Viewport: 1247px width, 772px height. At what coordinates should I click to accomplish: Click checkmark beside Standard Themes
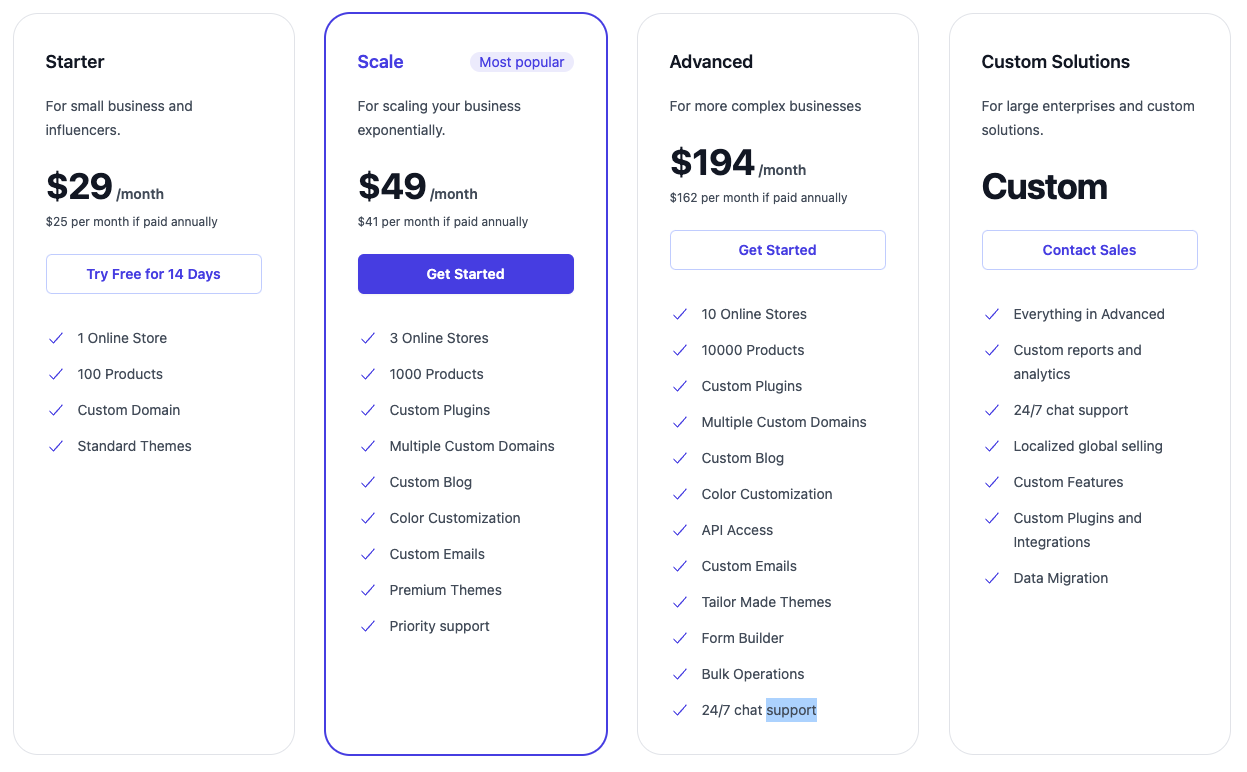point(56,446)
